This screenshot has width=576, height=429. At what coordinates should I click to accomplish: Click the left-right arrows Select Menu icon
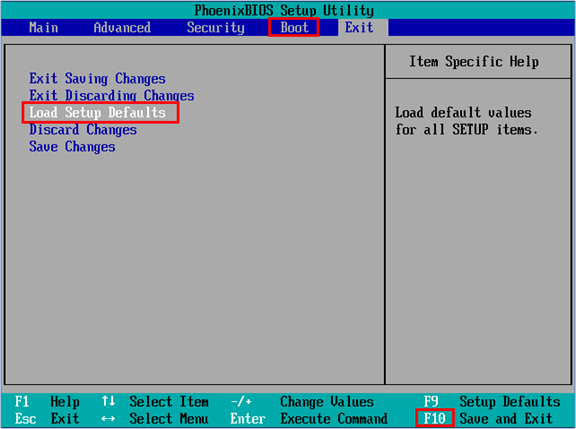(x=108, y=419)
